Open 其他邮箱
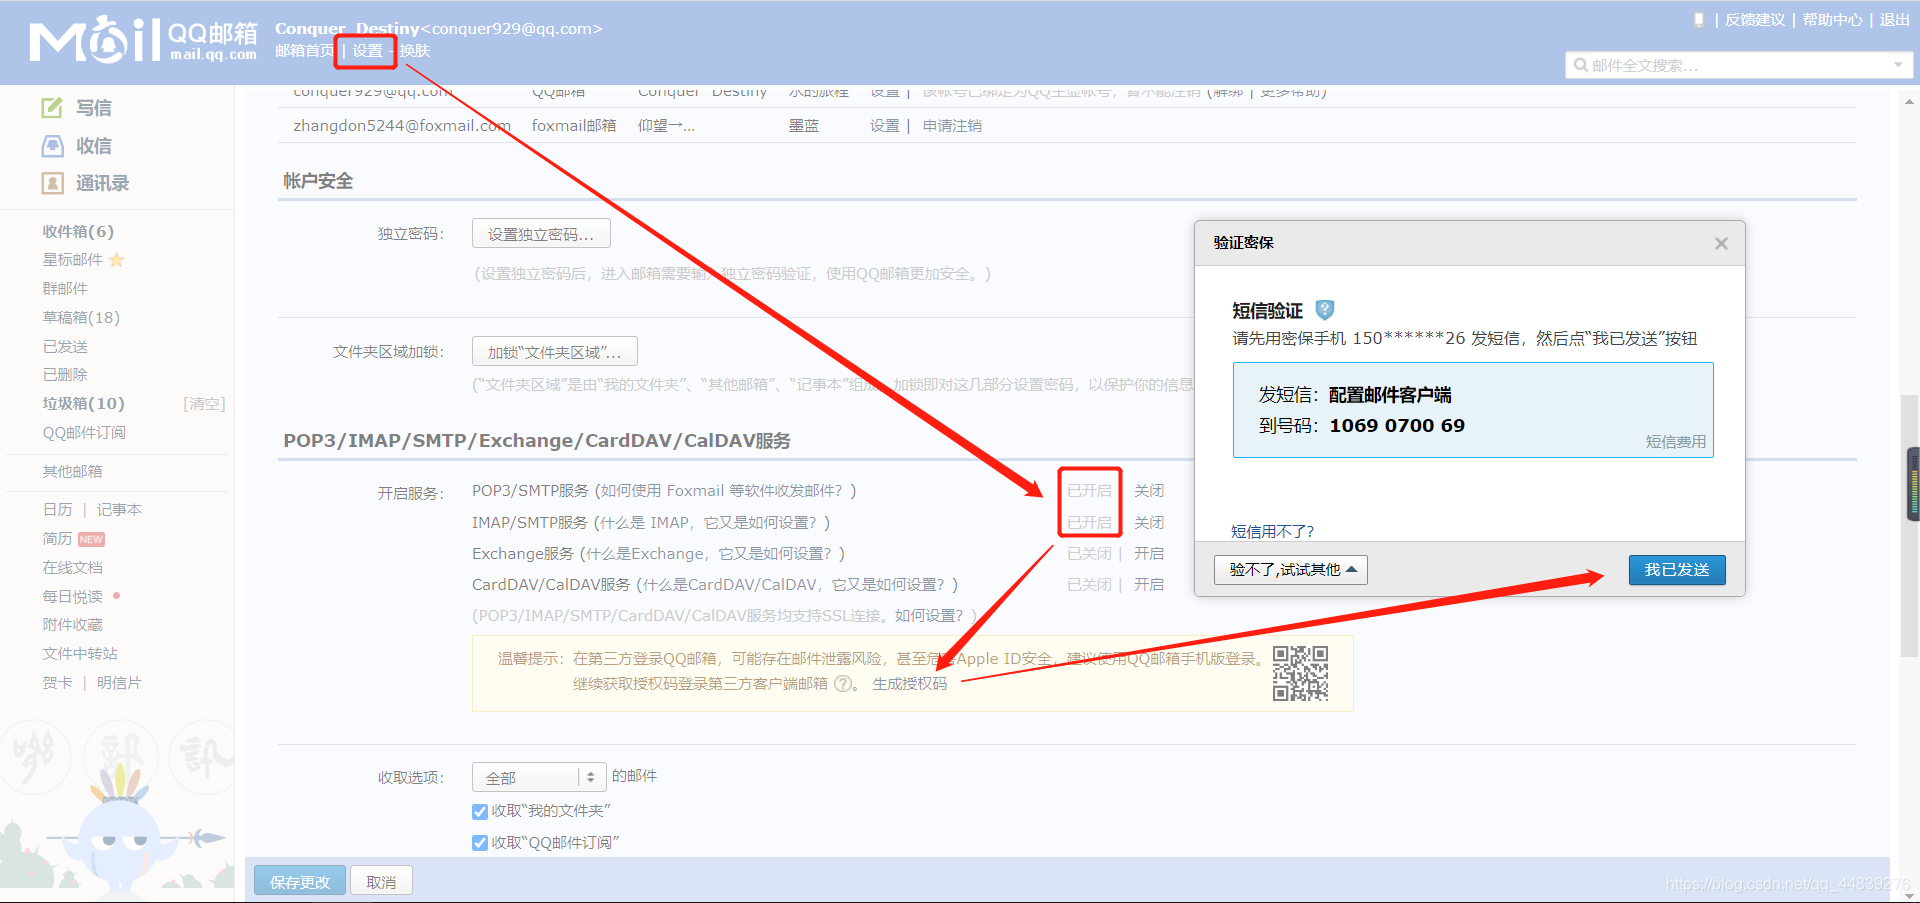1920x903 pixels. click(72, 472)
